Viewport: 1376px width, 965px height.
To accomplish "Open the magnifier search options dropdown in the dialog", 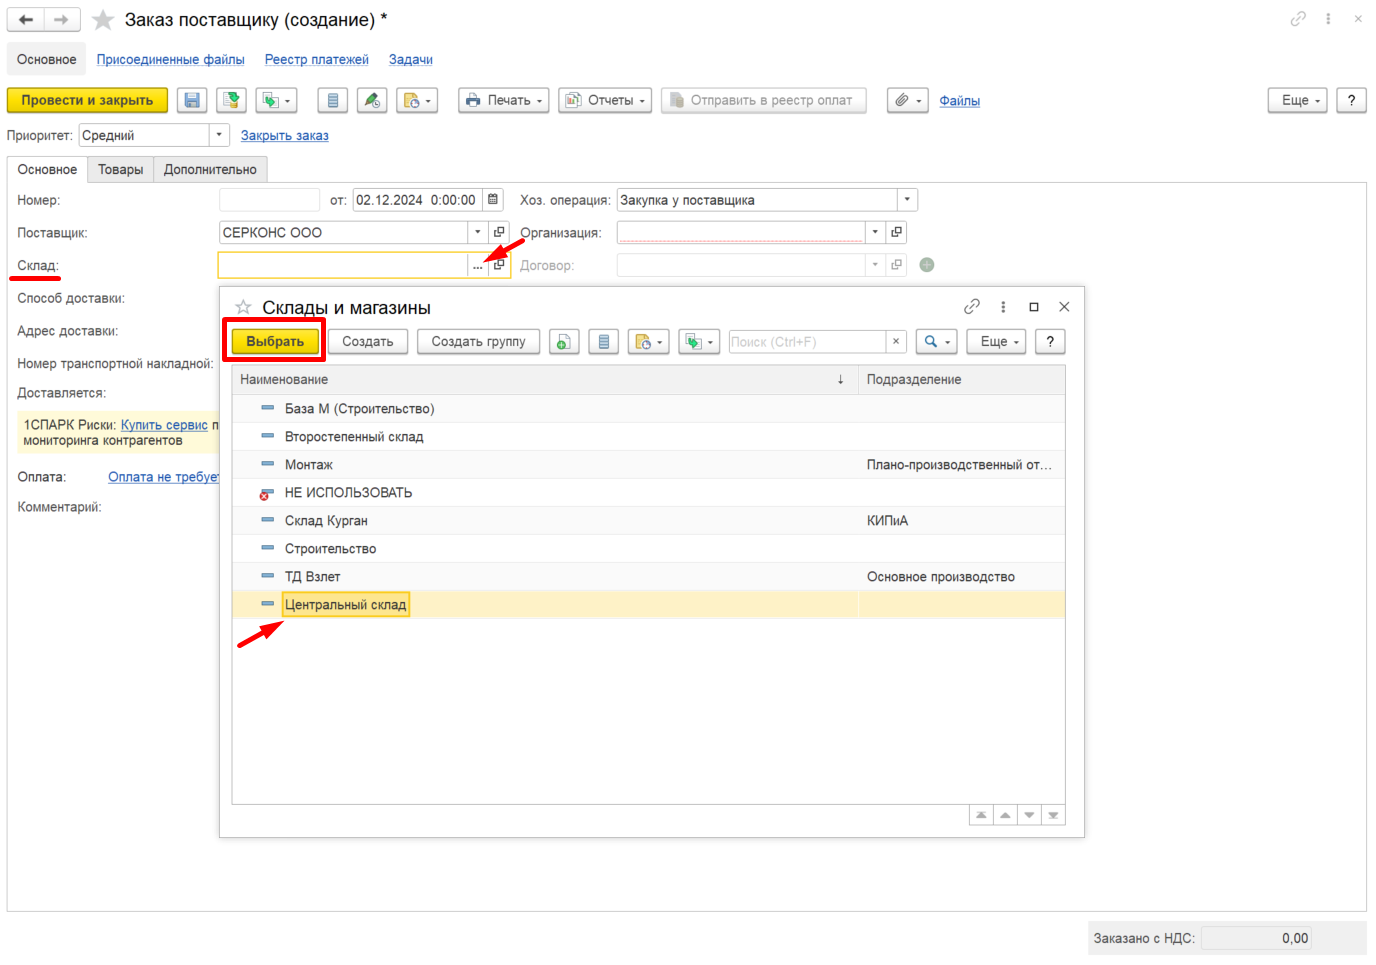I will point(936,342).
